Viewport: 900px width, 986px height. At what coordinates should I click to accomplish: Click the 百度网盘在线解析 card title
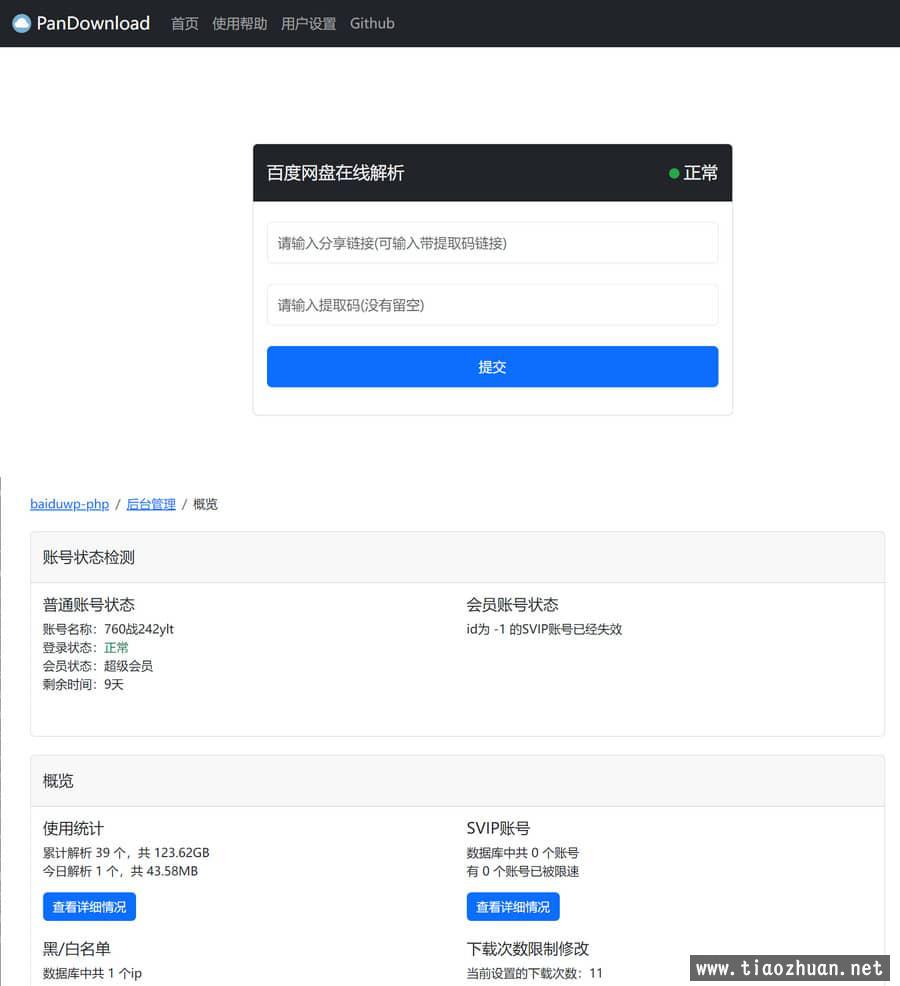[x=335, y=173]
